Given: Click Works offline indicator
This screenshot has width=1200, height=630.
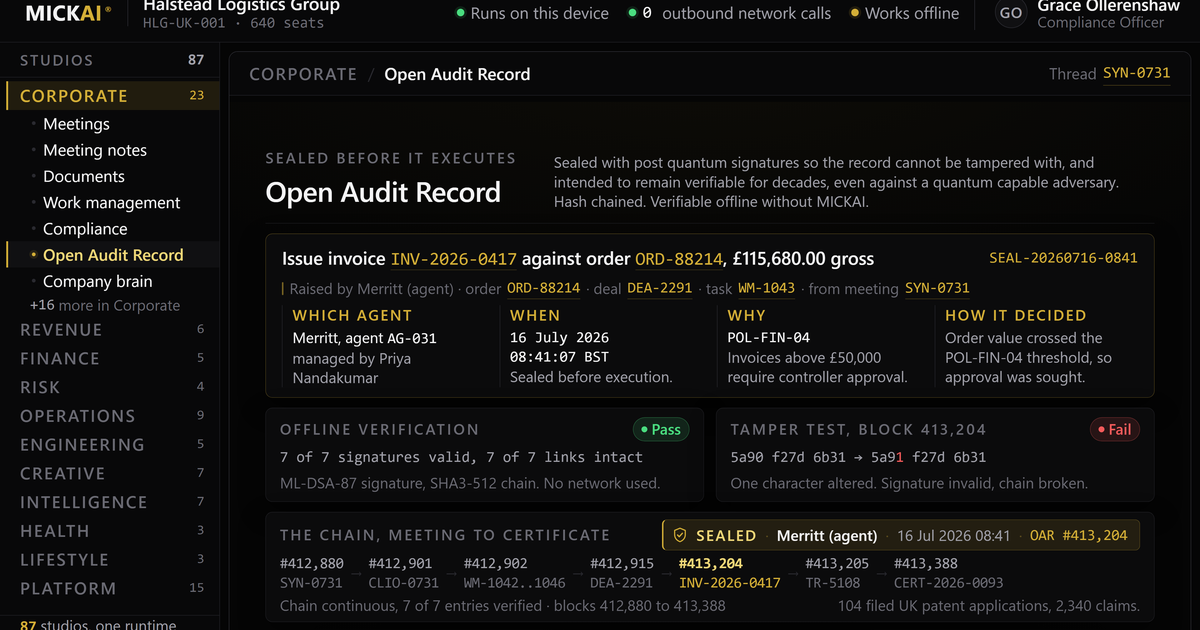Looking at the screenshot, I should coord(904,13).
